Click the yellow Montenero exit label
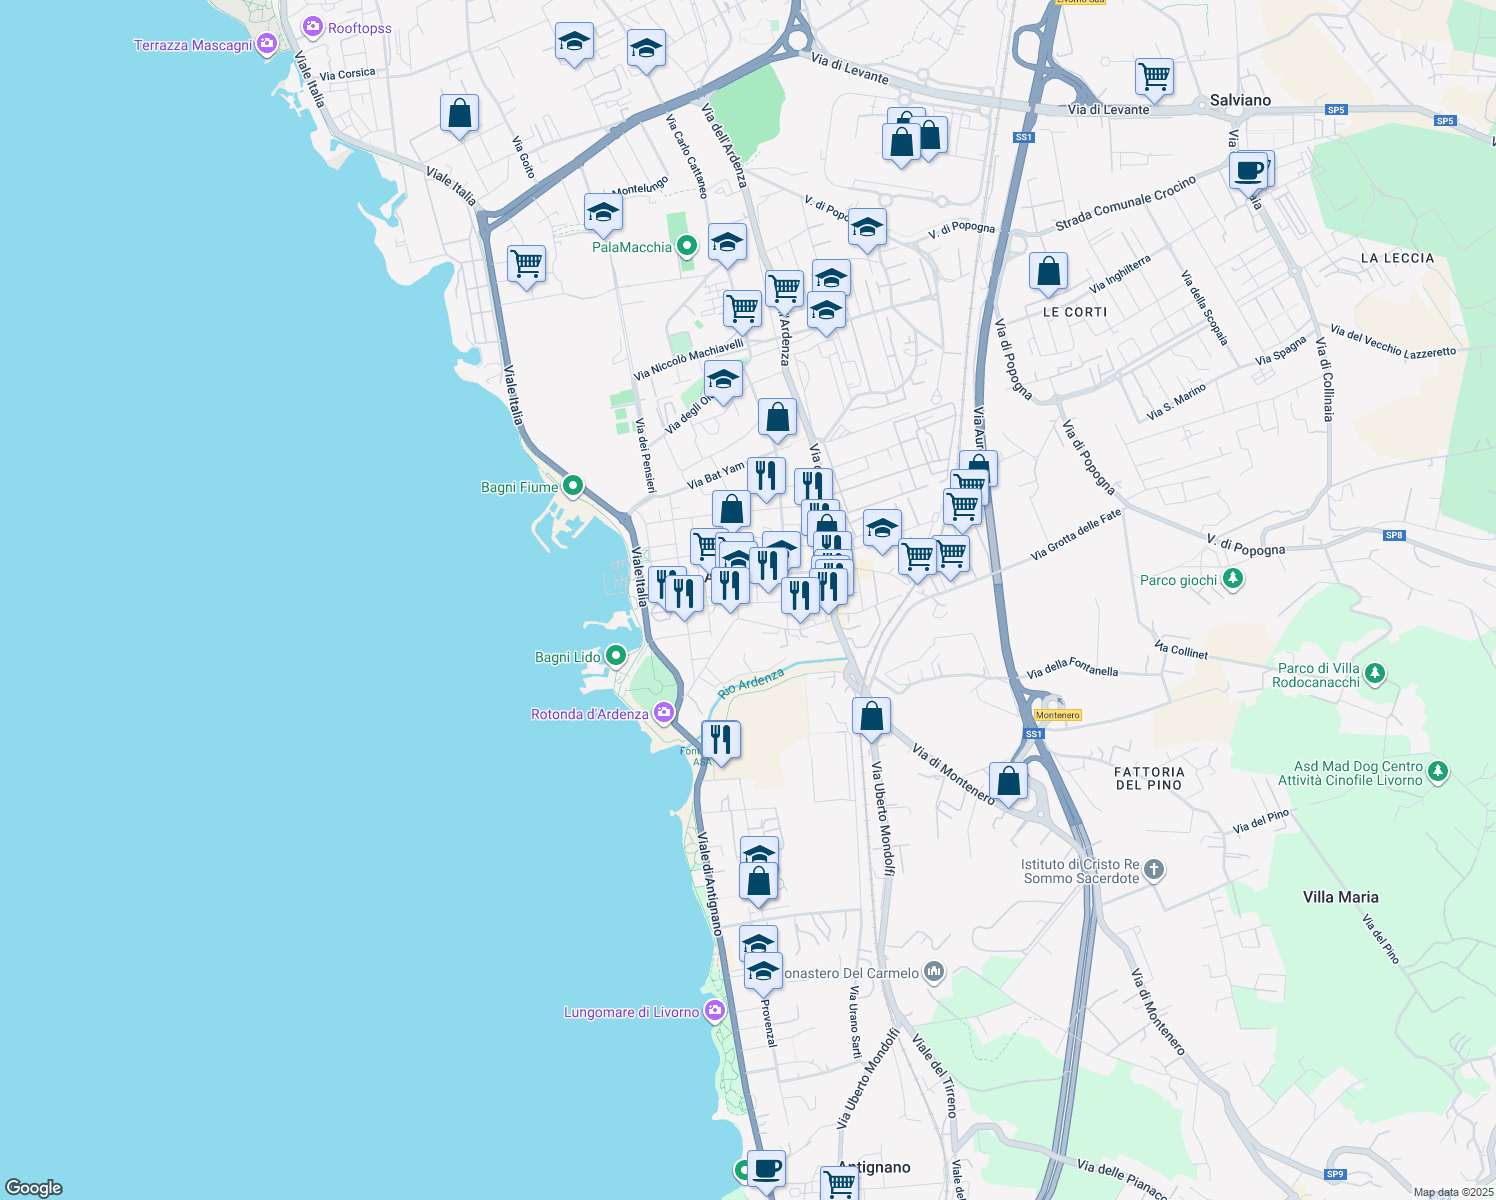 tap(1057, 715)
